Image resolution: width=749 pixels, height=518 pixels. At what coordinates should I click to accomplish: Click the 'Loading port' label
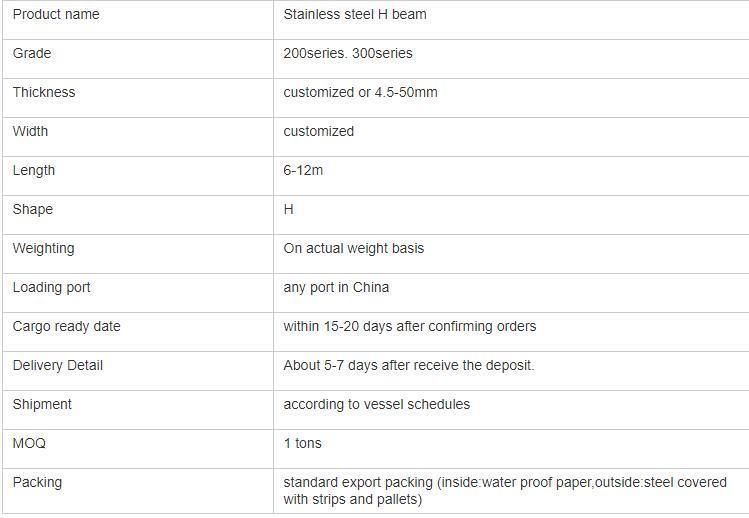51,287
